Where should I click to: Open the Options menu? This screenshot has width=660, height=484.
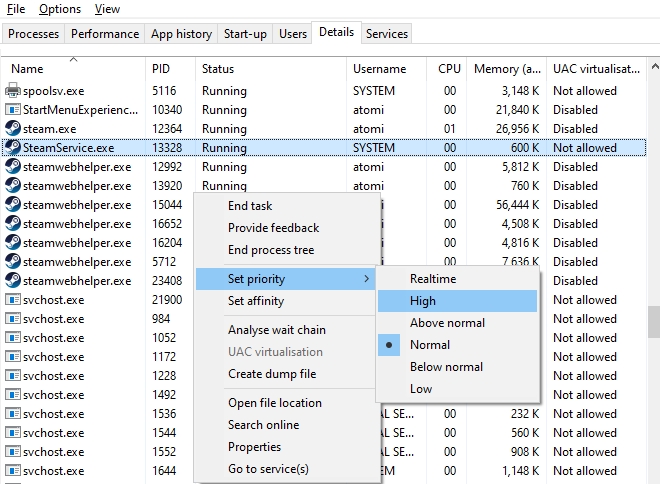60,9
